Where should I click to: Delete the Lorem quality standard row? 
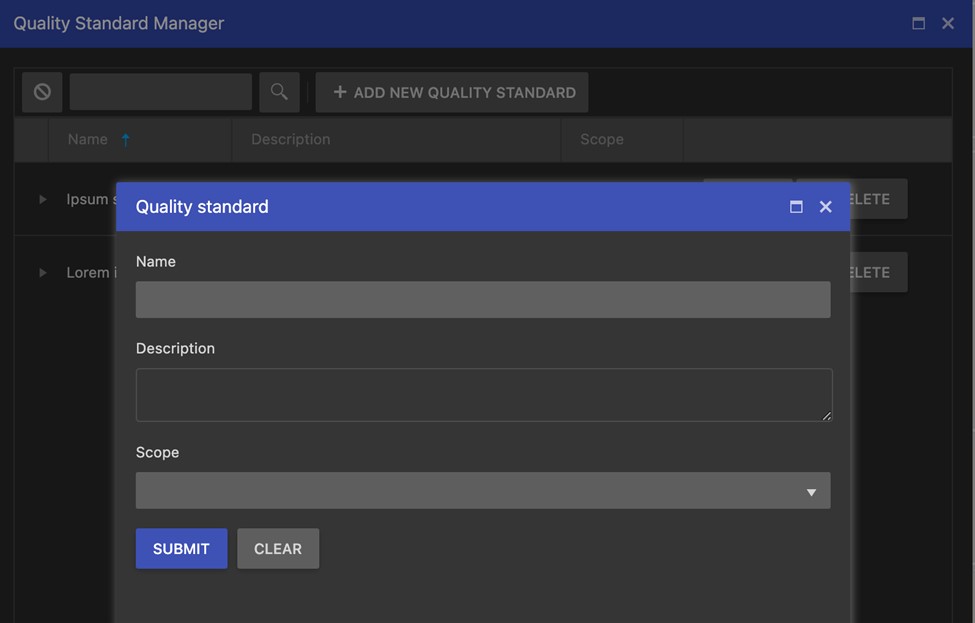click(x=878, y=272)
